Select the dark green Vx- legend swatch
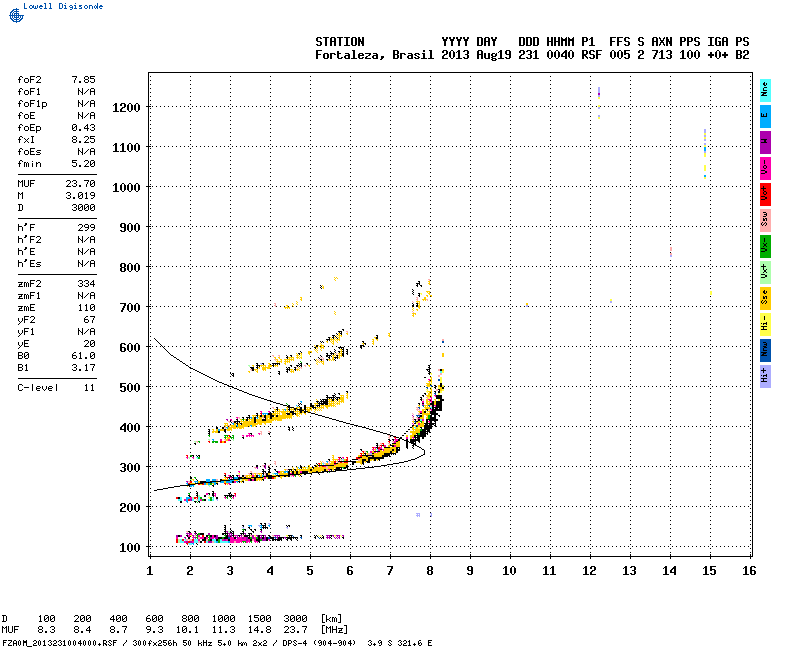This screenshot has width=800, height=650. click(x=765, y=246)
